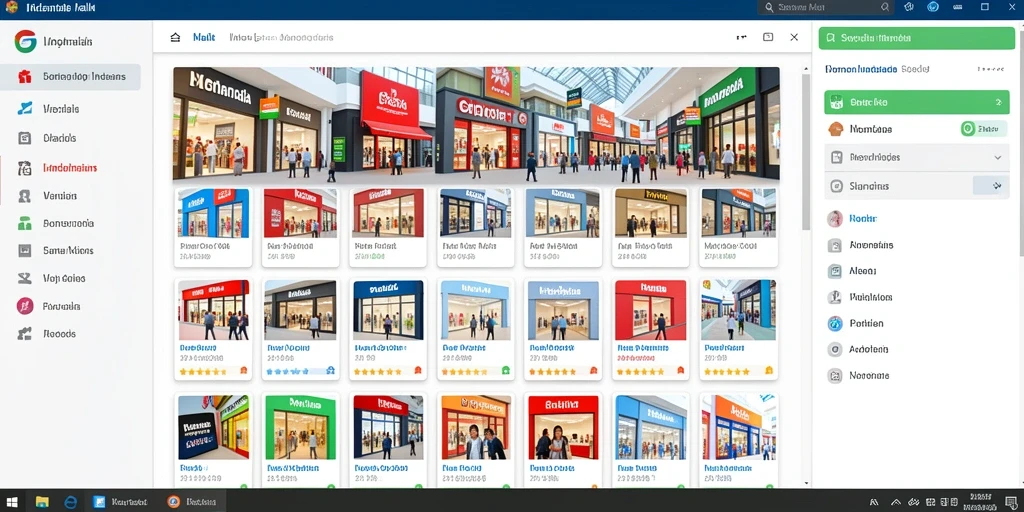Open the 'Vop coios' sidebar icon

pos(25,278)
